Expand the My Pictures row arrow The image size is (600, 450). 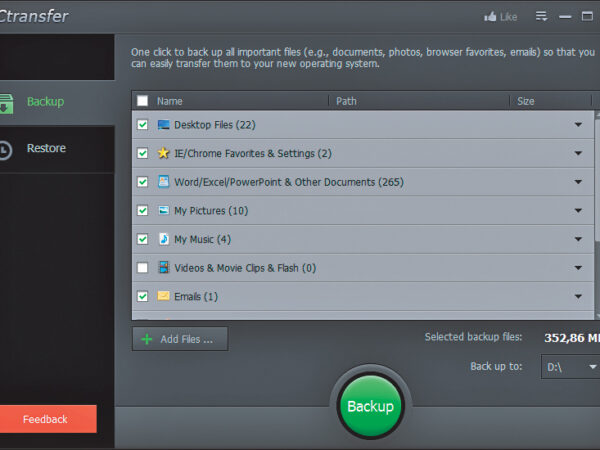click(x=578, y=211)
